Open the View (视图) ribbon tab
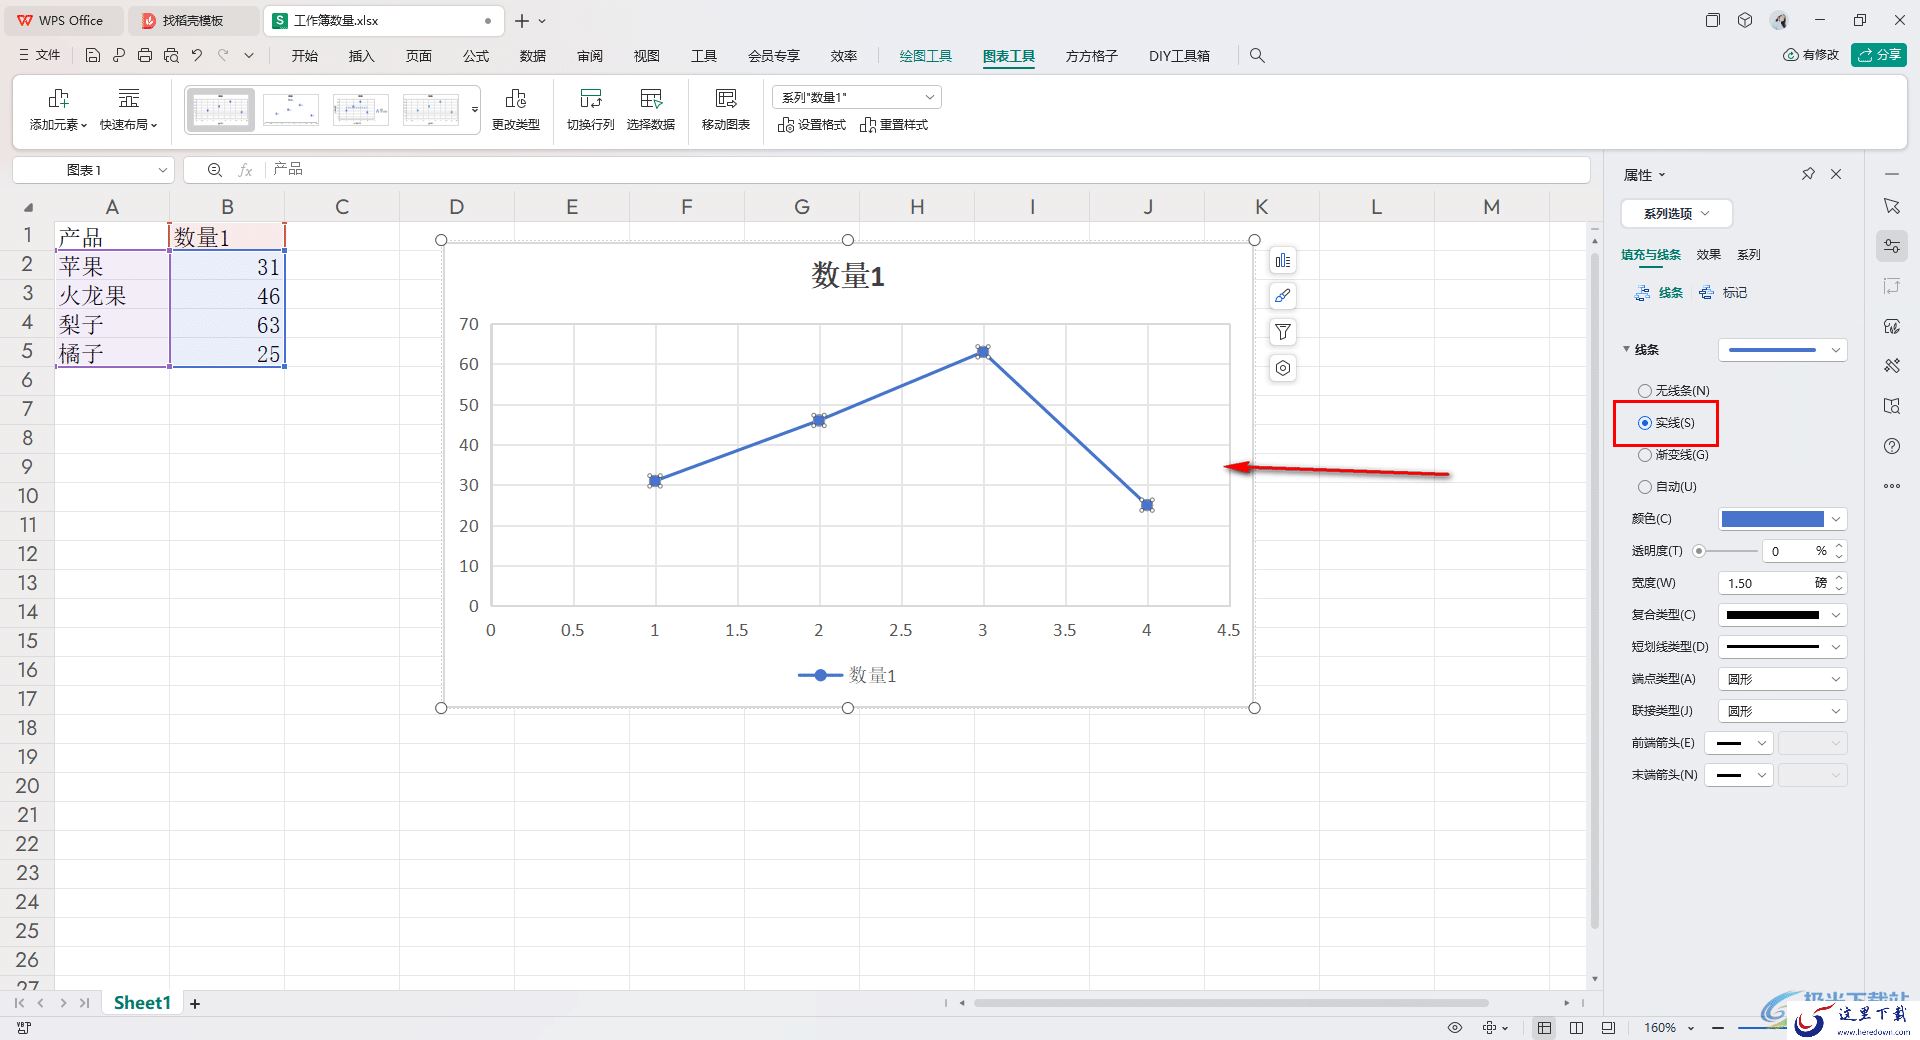 (x=647, y=56)
